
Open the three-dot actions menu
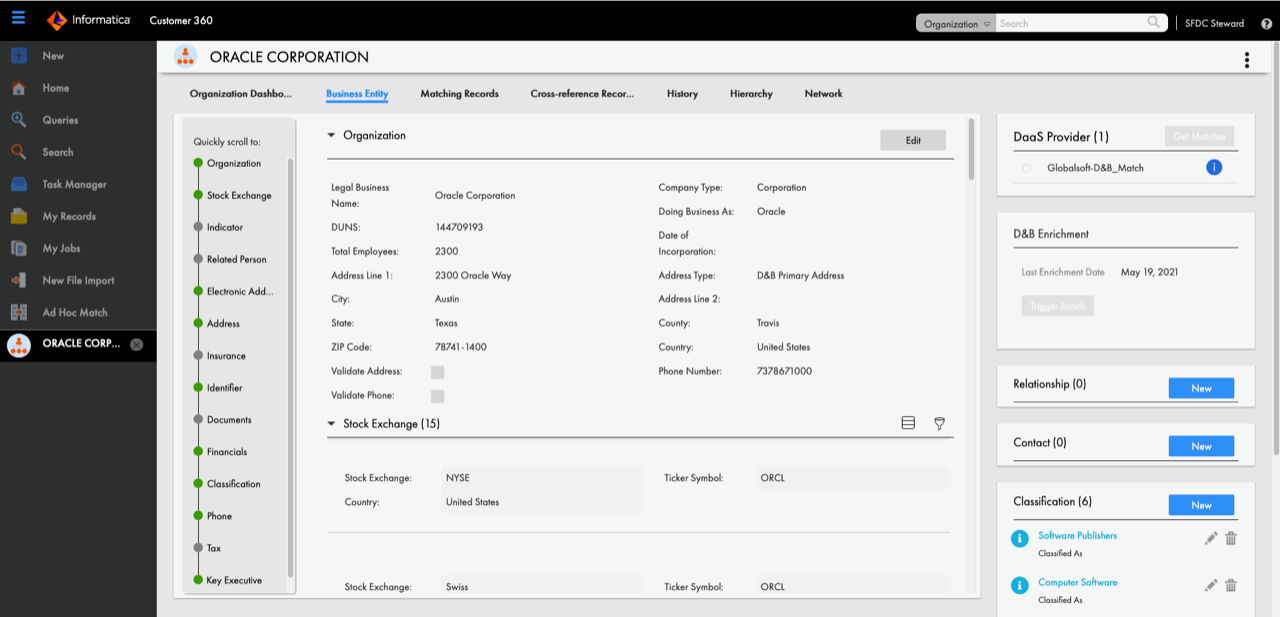click(x=1247, y=60)
